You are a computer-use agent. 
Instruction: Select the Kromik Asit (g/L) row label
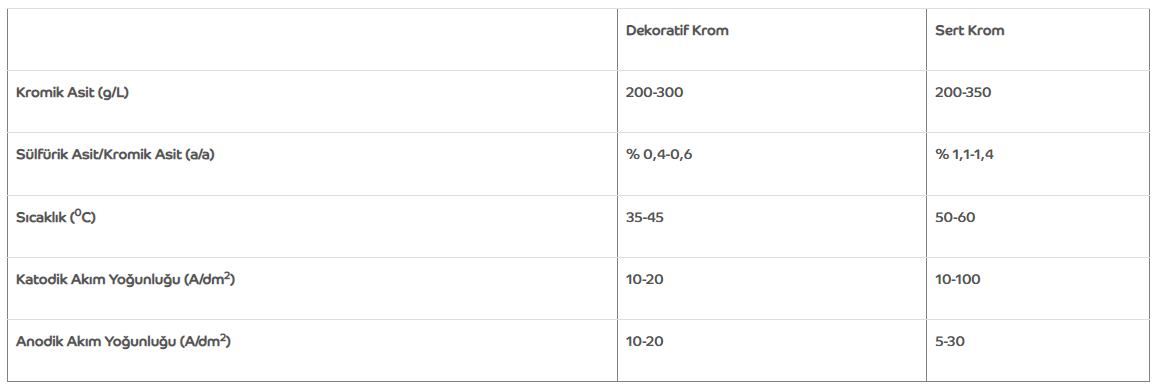tap(72, 93)
